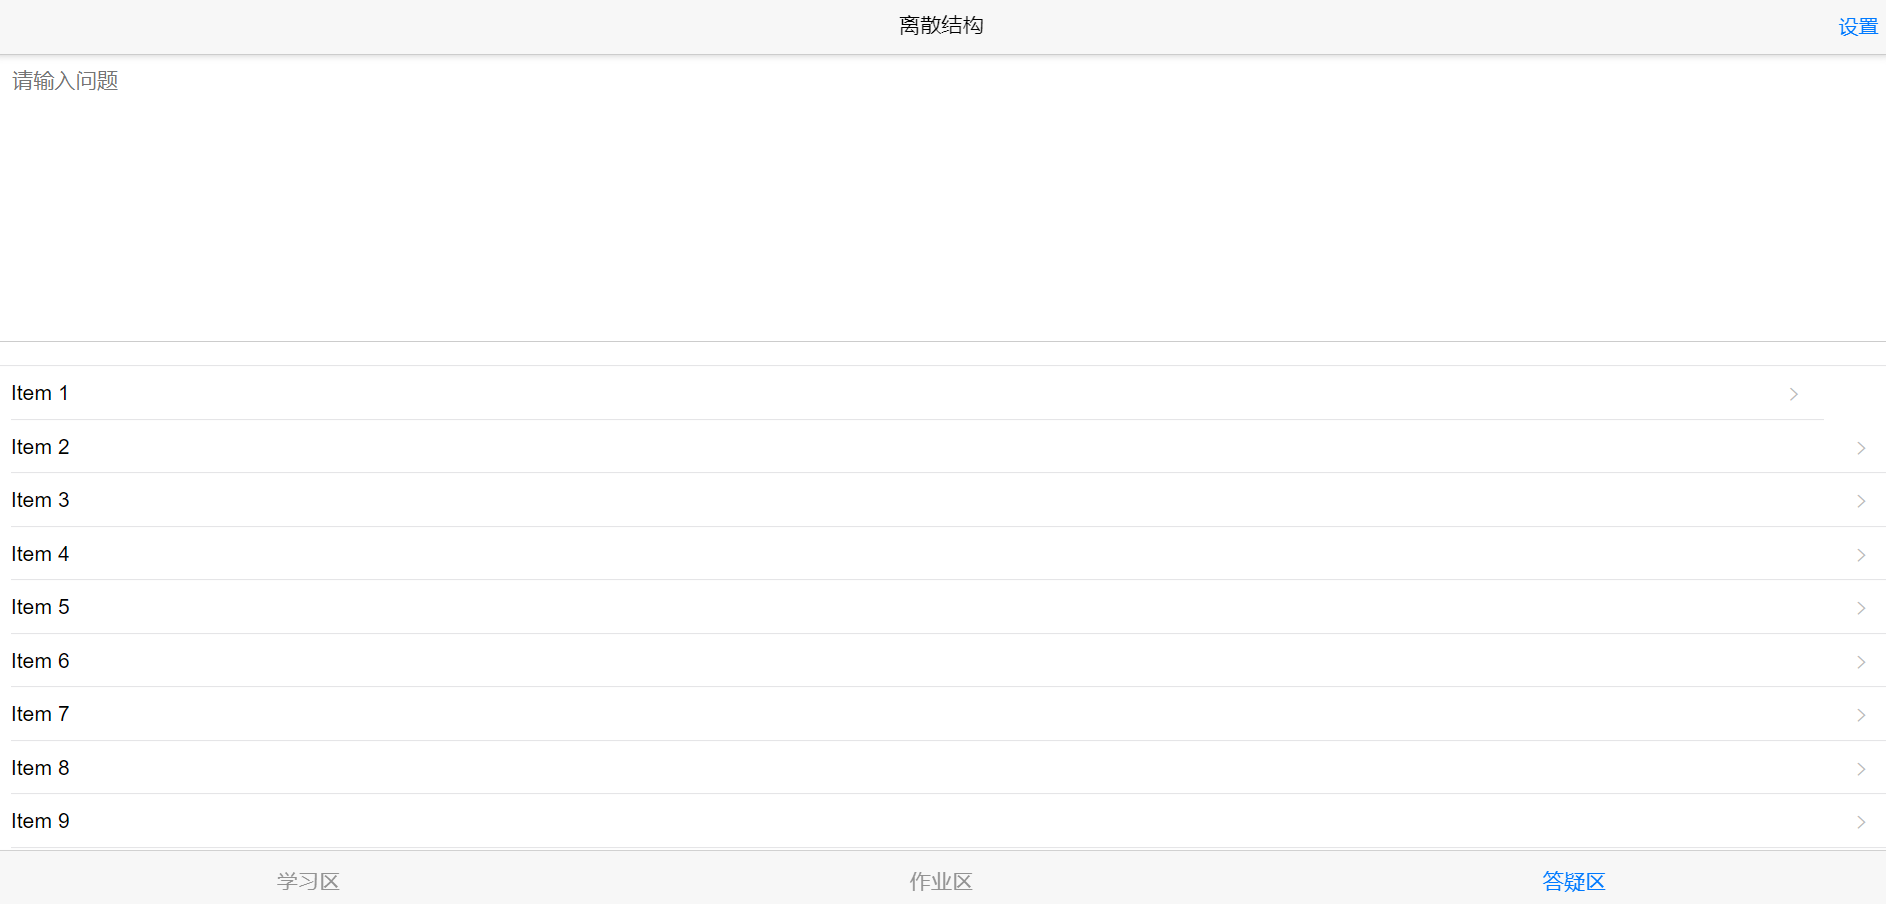This screenshot has width=1886, height=904.
Task: Open the chevron arrow for Item 6
Action: point(1861,662)
